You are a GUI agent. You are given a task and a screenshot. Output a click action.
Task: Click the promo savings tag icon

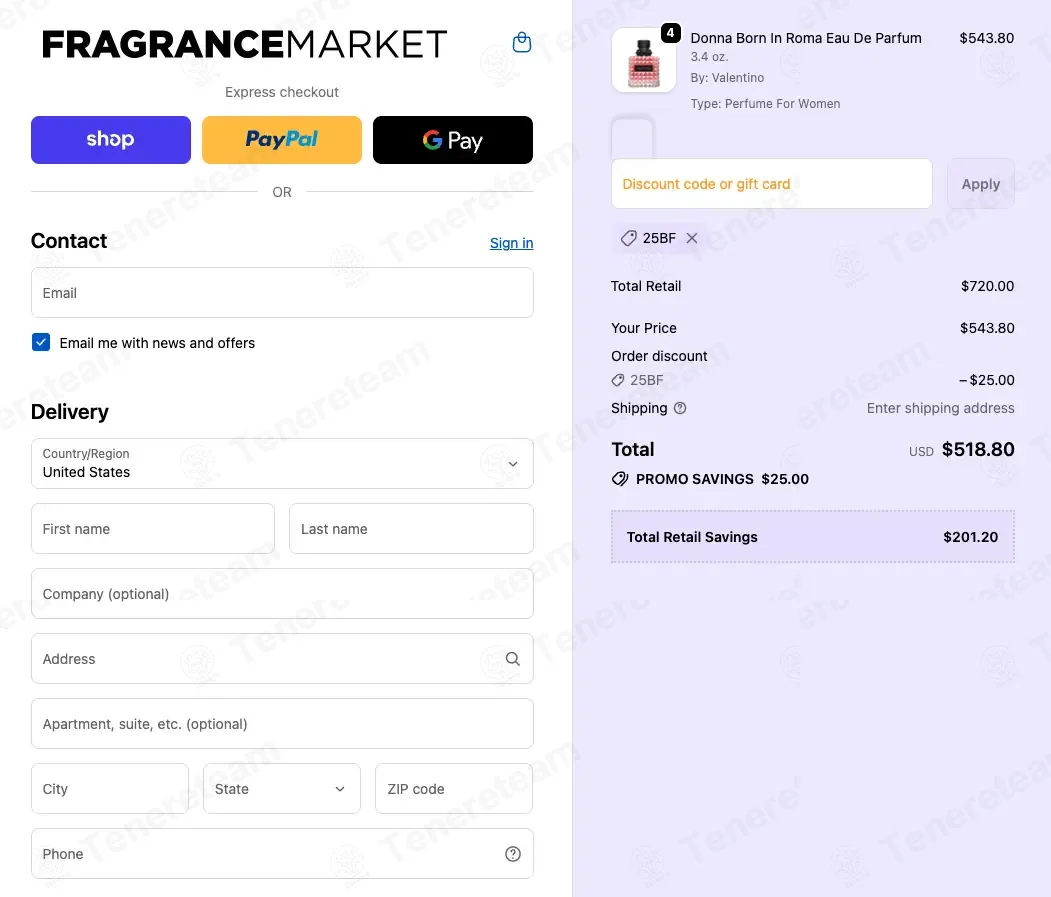point(620,479)
